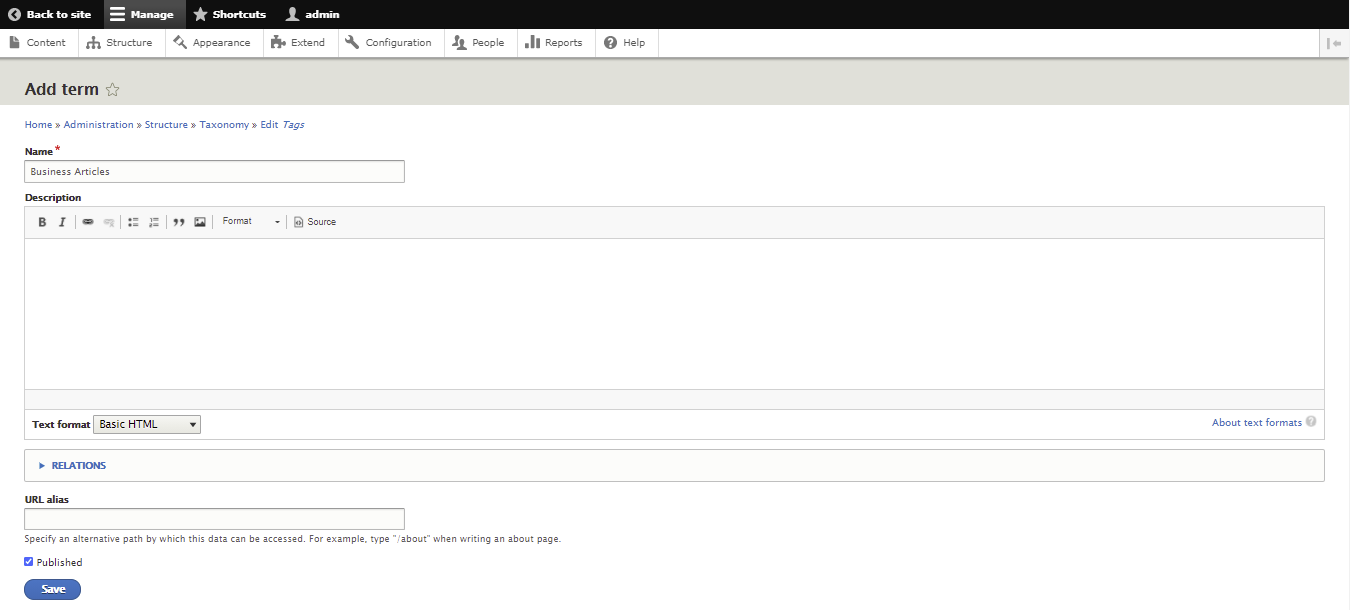Open the insert Image dialog

pyautogui.click(x=200, y=222)
